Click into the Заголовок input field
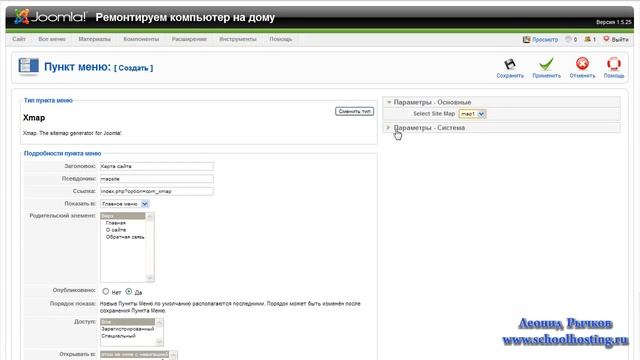This screenshot has height=360, width=640. [x=156, y=166]
